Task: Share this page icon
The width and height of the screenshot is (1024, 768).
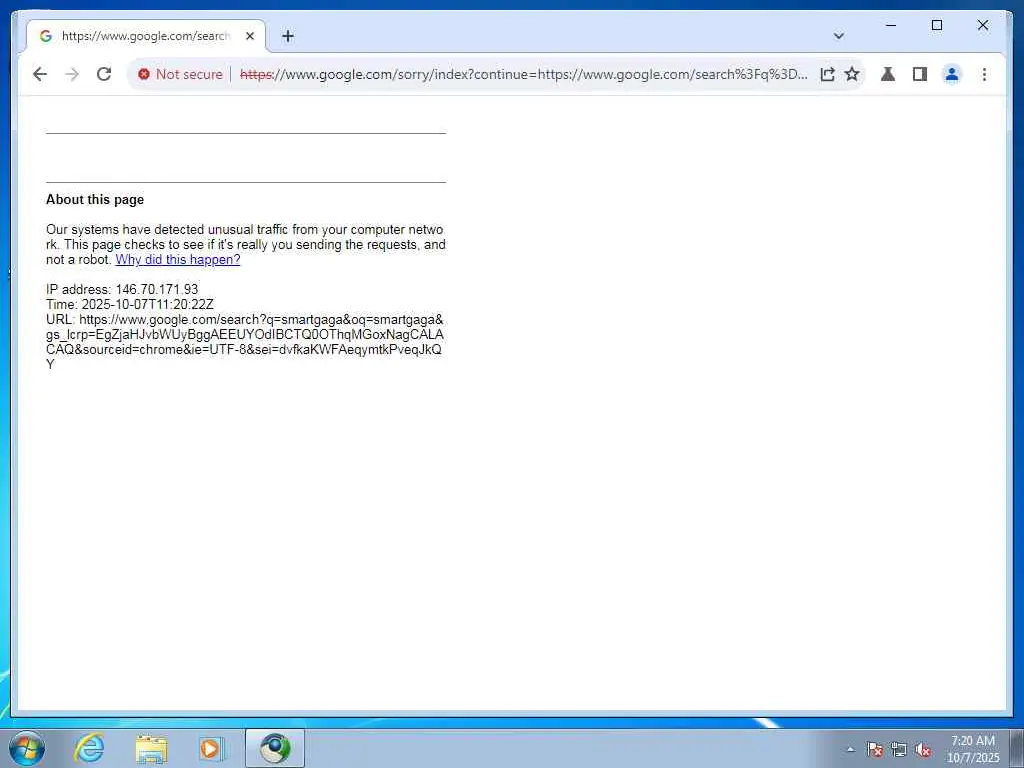Action: pyautogui.click(x=827, y=74)
